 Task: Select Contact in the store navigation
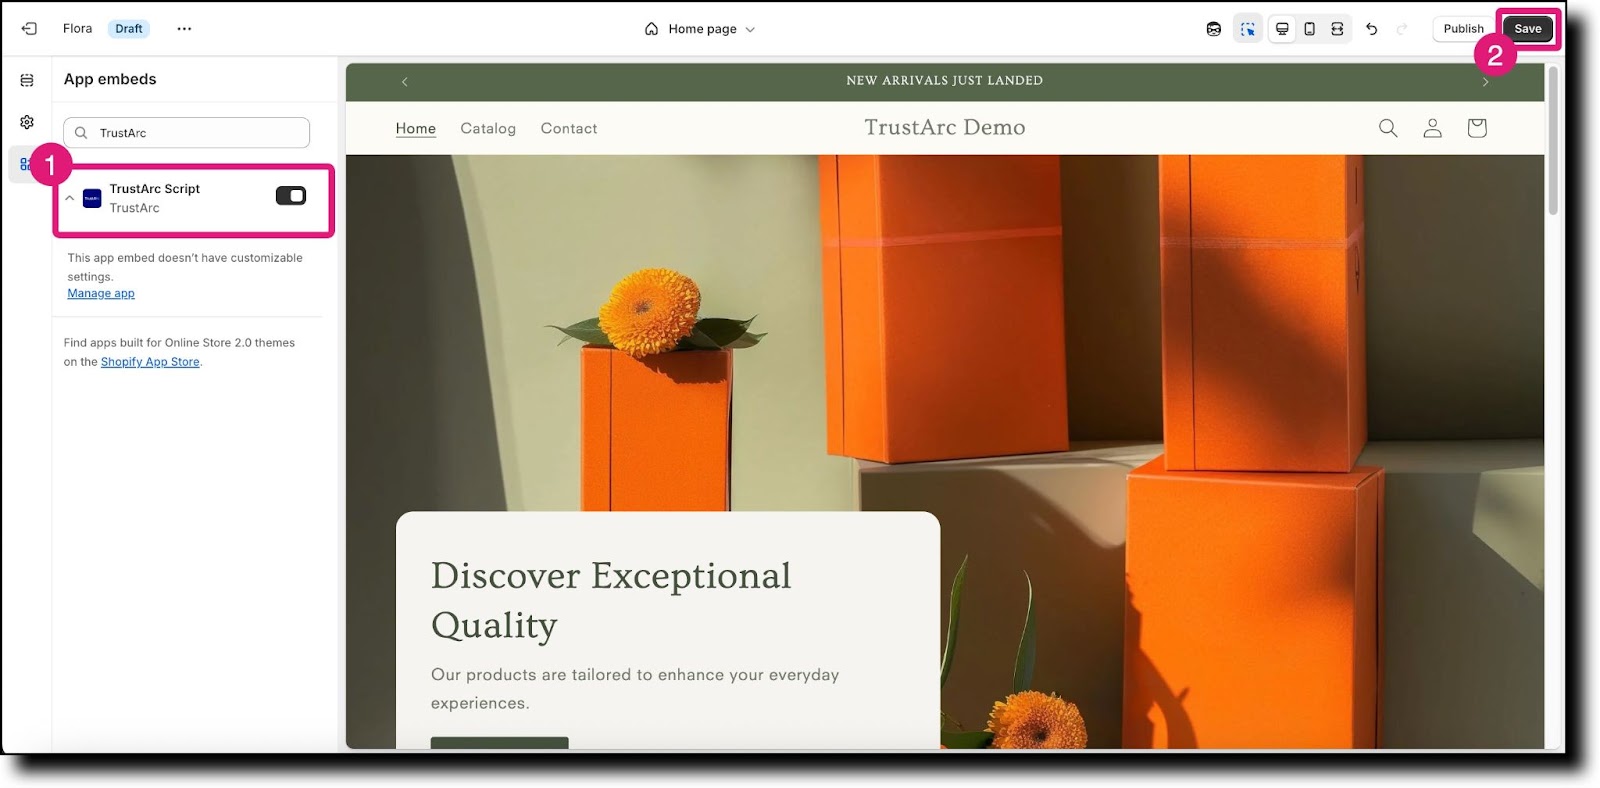coord(569,128)
